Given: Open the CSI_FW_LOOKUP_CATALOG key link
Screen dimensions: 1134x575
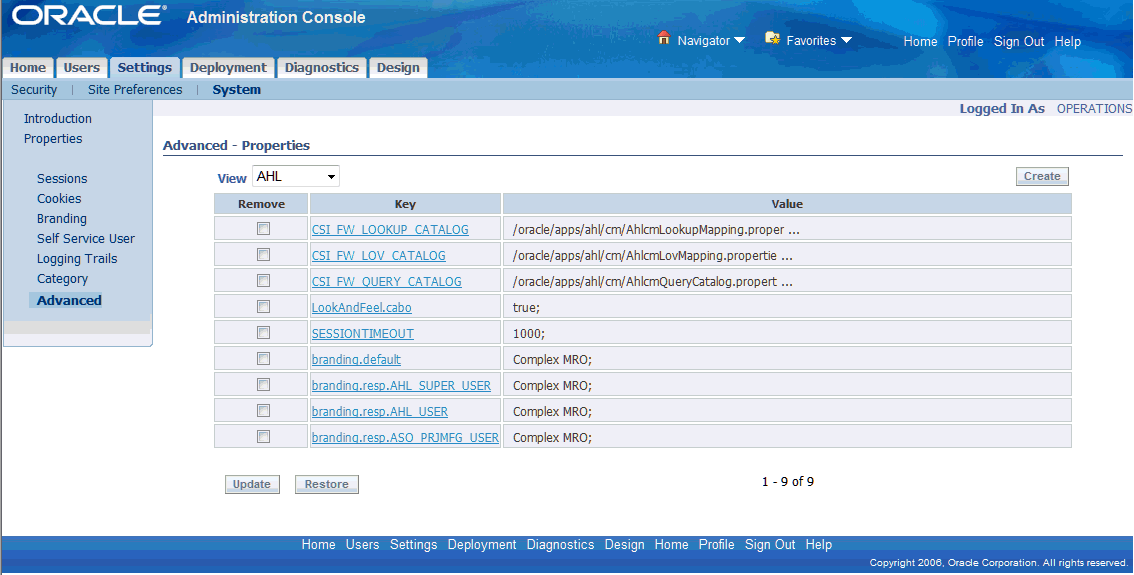Looking at the screenshot, I should click(x=390, y=229).
